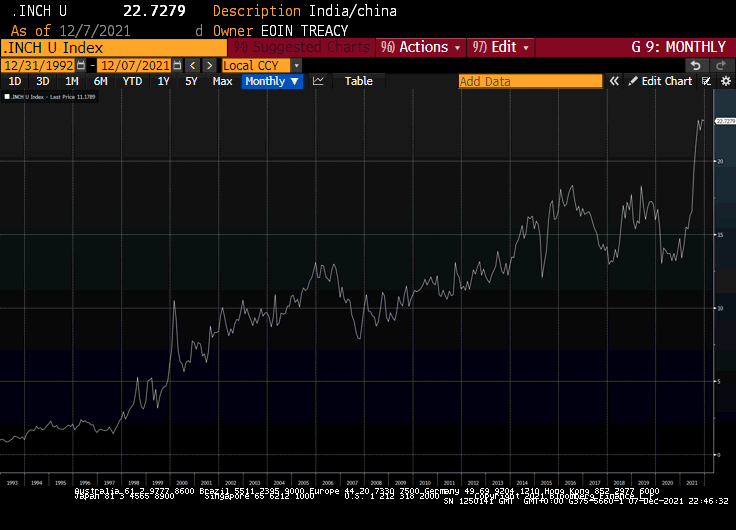736x530 pixels.
Task: Step date range backward with left arrow
Action: click(192, 65)
